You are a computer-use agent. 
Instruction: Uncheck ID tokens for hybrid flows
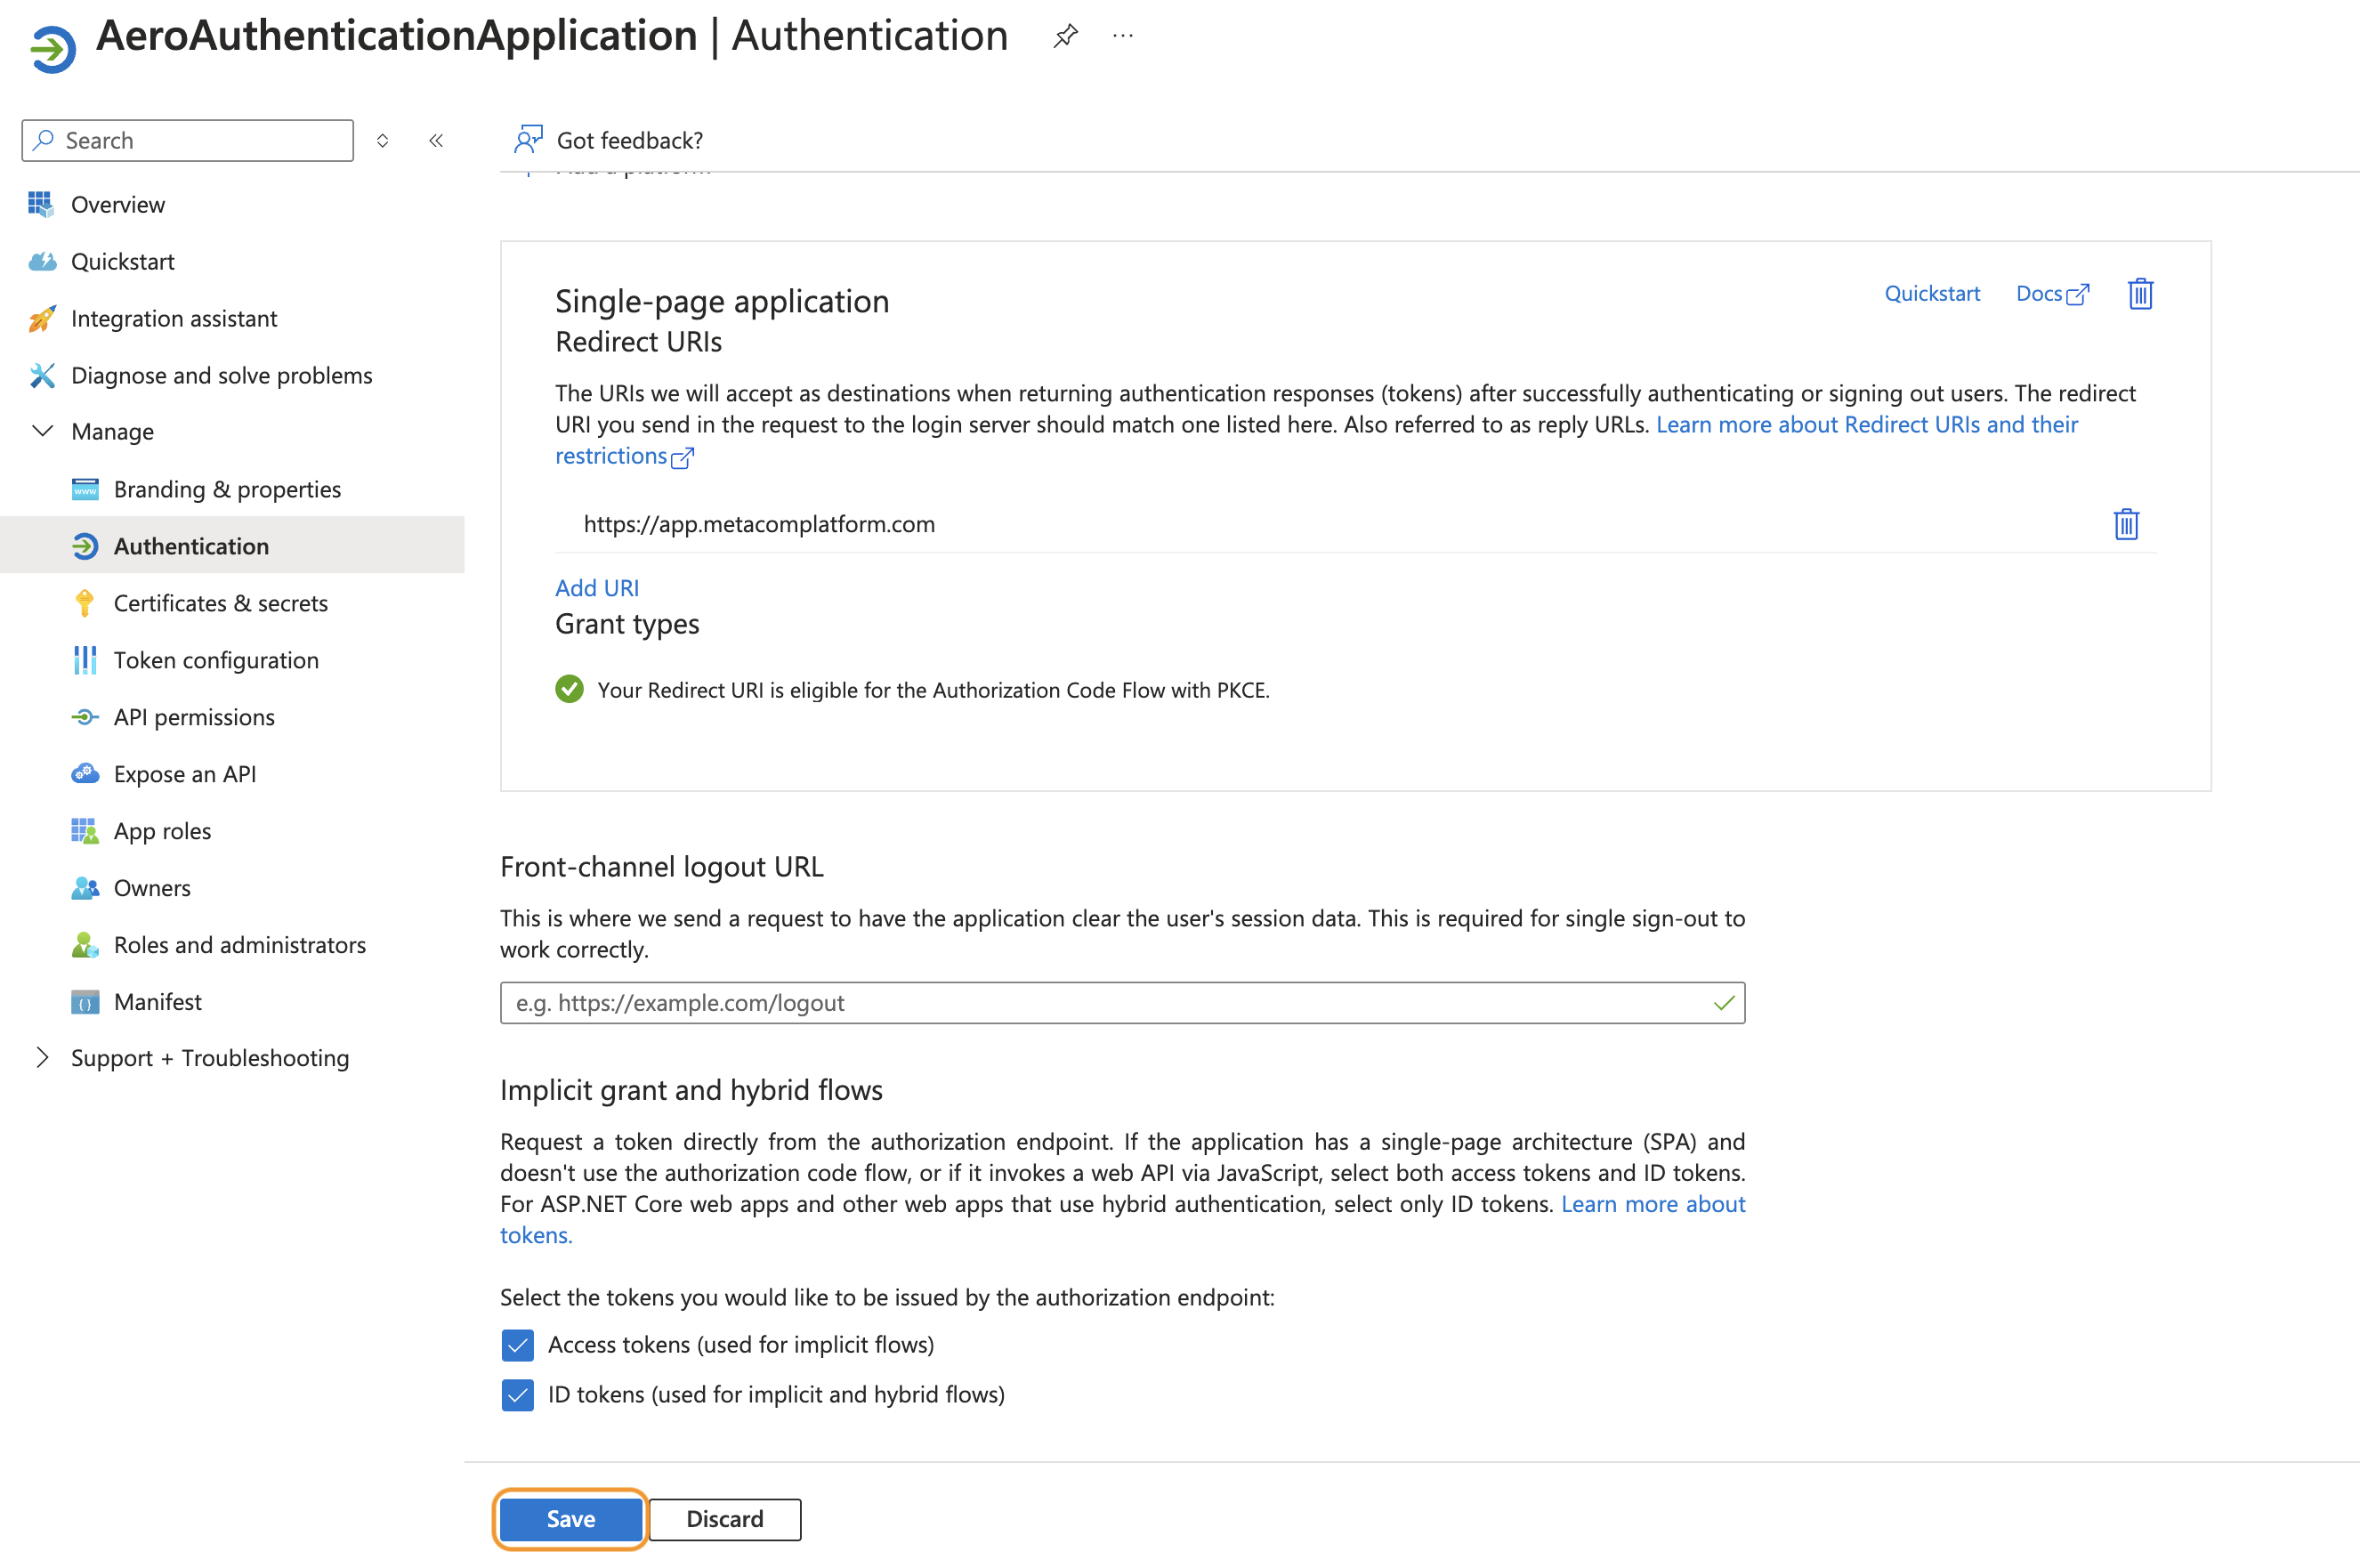point(517,1395)
